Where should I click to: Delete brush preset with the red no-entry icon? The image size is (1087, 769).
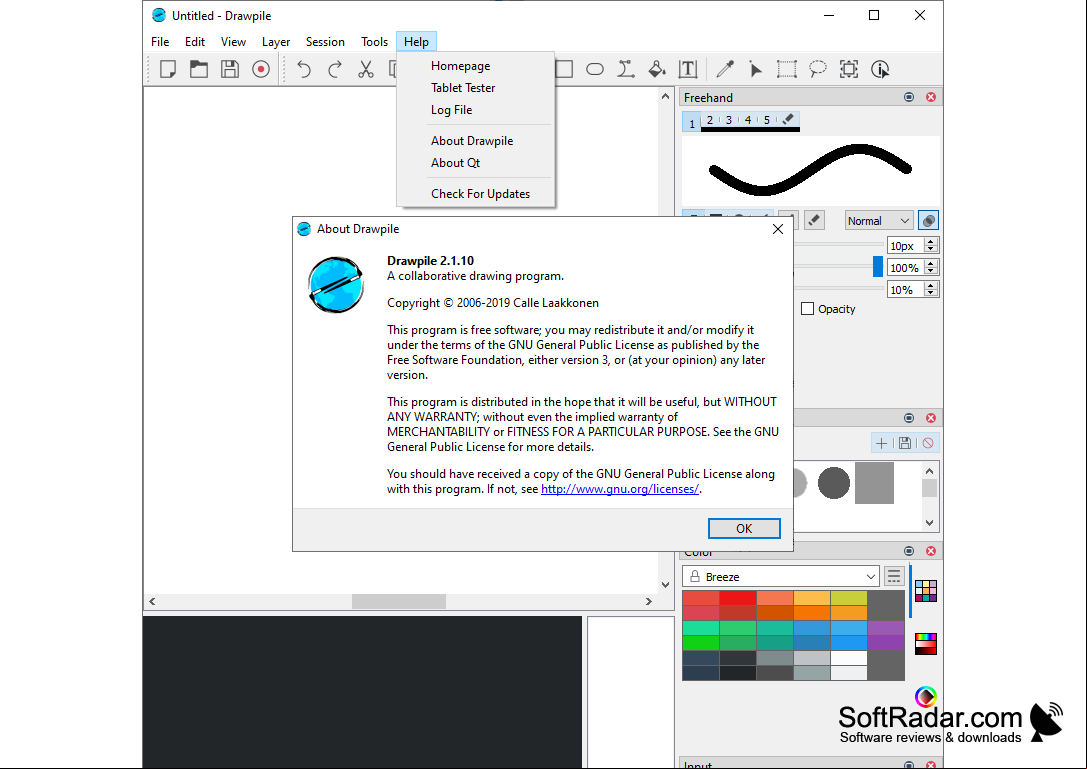928,443
